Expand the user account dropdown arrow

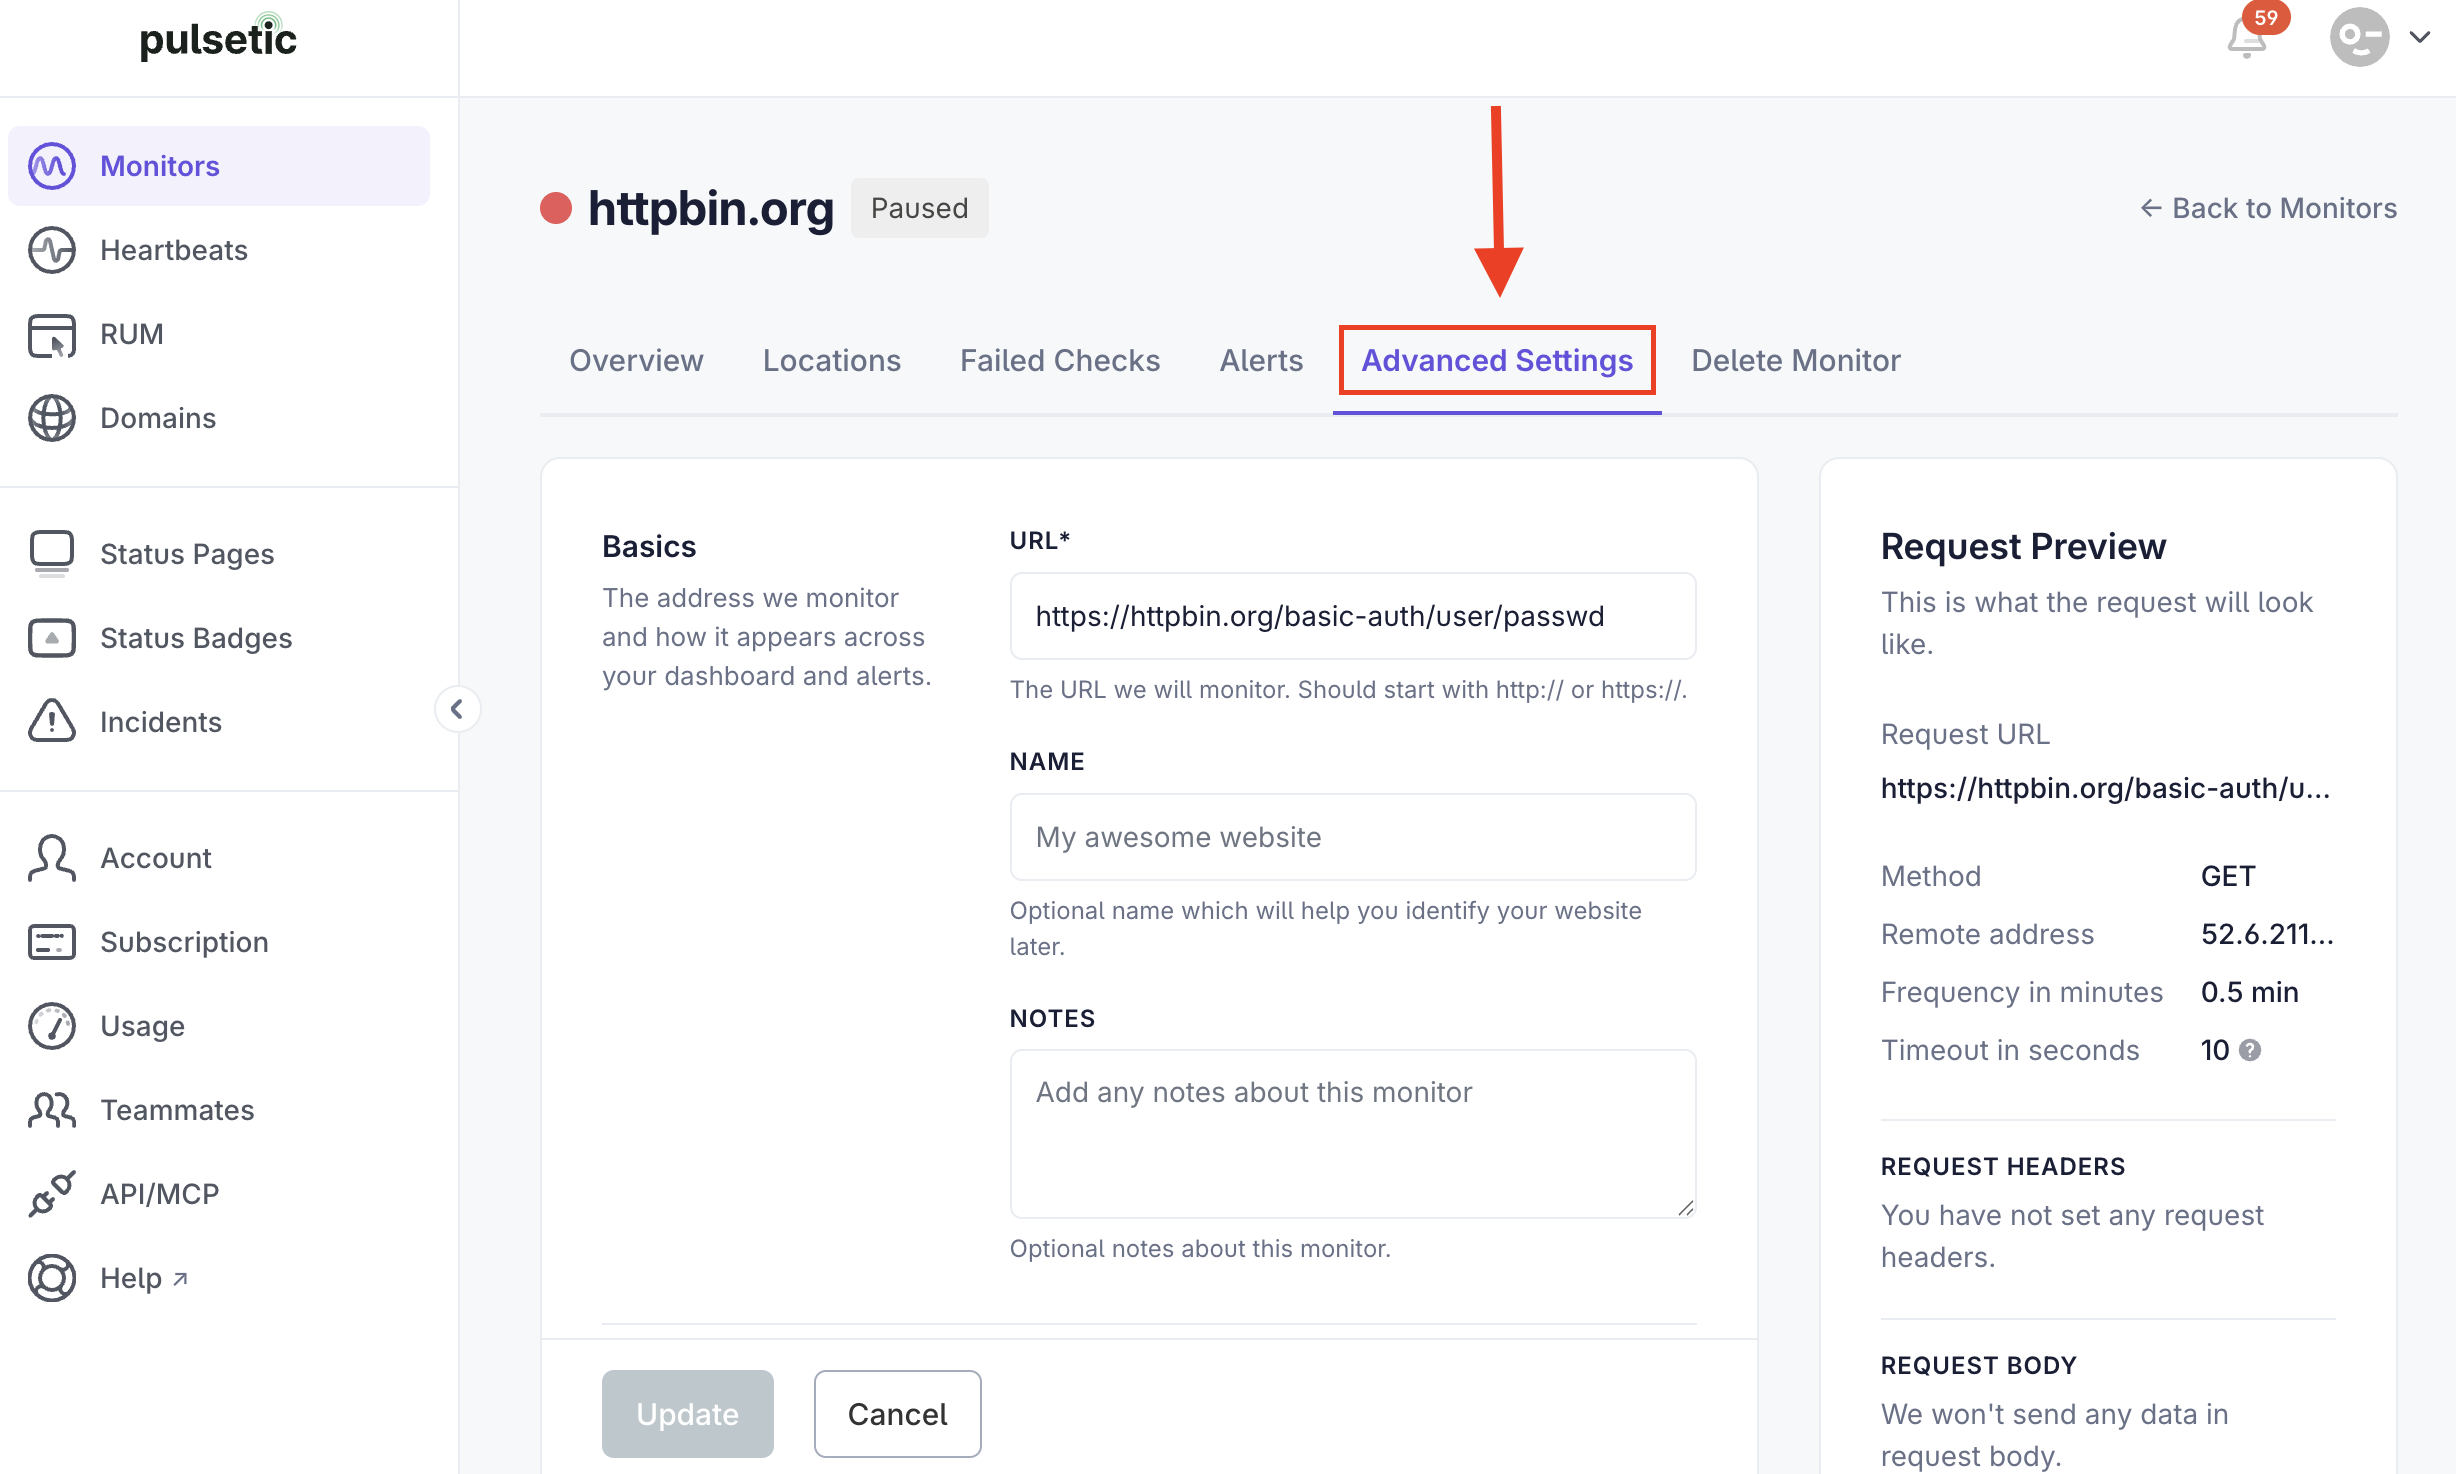point(2420,38)
